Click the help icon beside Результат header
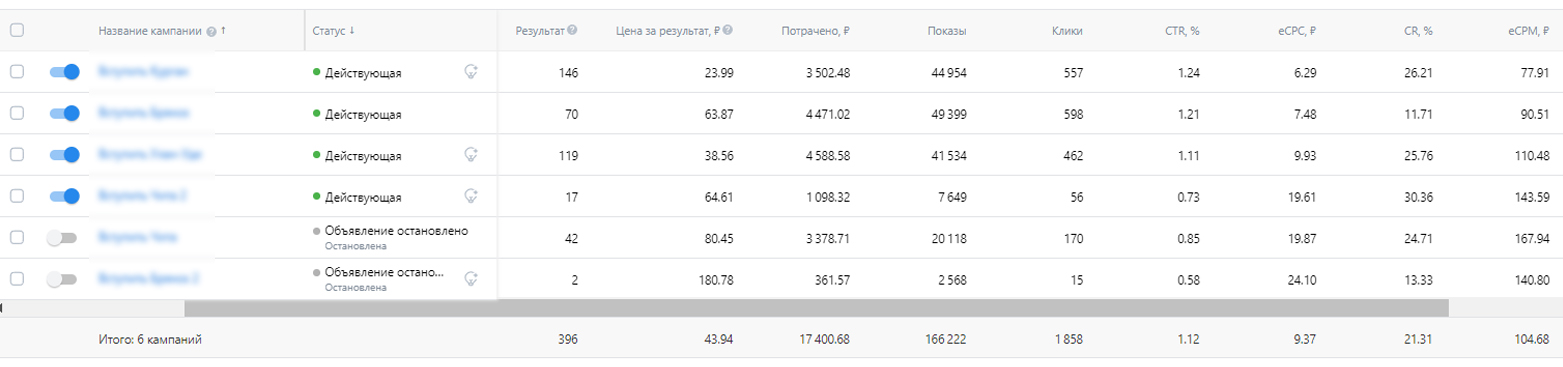 point(572,30)
